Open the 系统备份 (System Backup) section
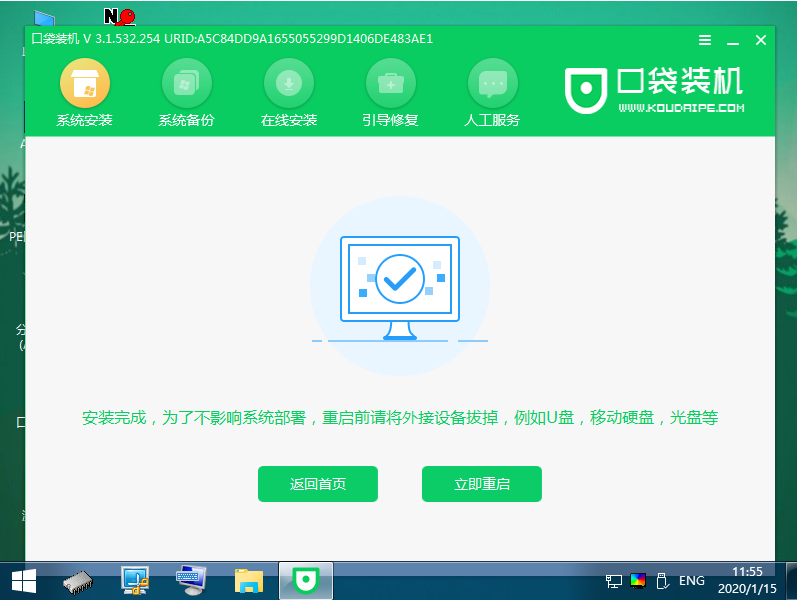The height and width of the screenshot is (600, 797). [x=186, y=94]
